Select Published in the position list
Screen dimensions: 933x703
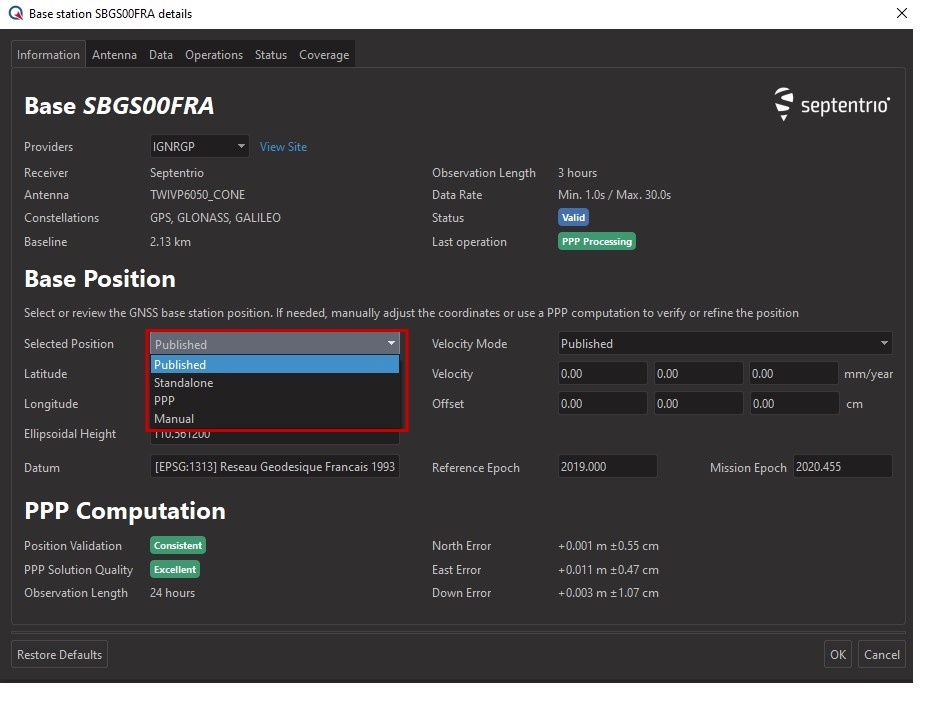click(180, 365)
